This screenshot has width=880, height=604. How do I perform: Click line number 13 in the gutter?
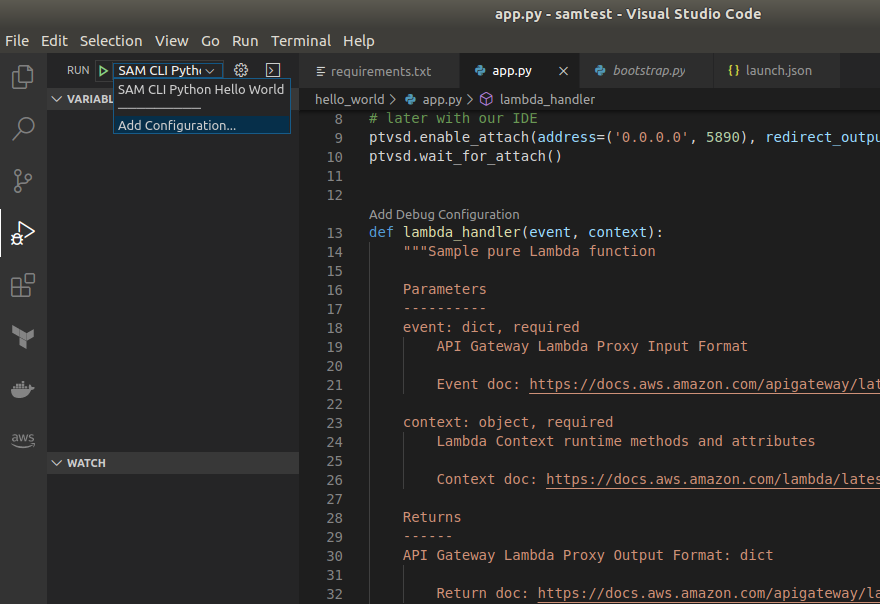point(334,233)
